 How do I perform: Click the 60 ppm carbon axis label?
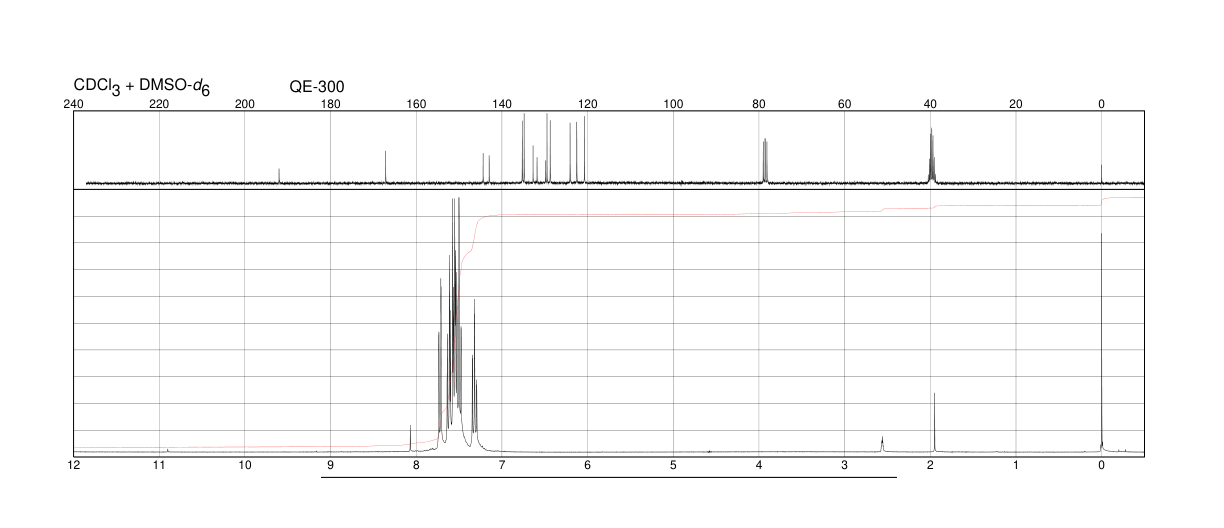pyautogui.click(x=845, y=103)
